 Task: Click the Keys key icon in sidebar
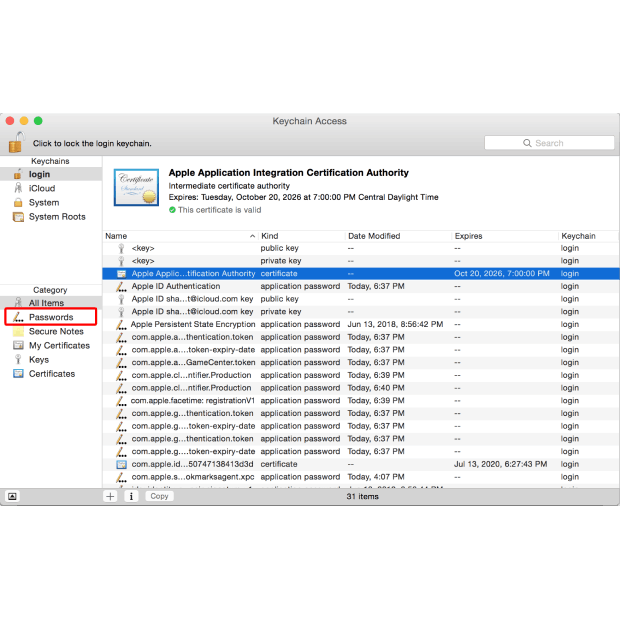[x=18, y=359]
